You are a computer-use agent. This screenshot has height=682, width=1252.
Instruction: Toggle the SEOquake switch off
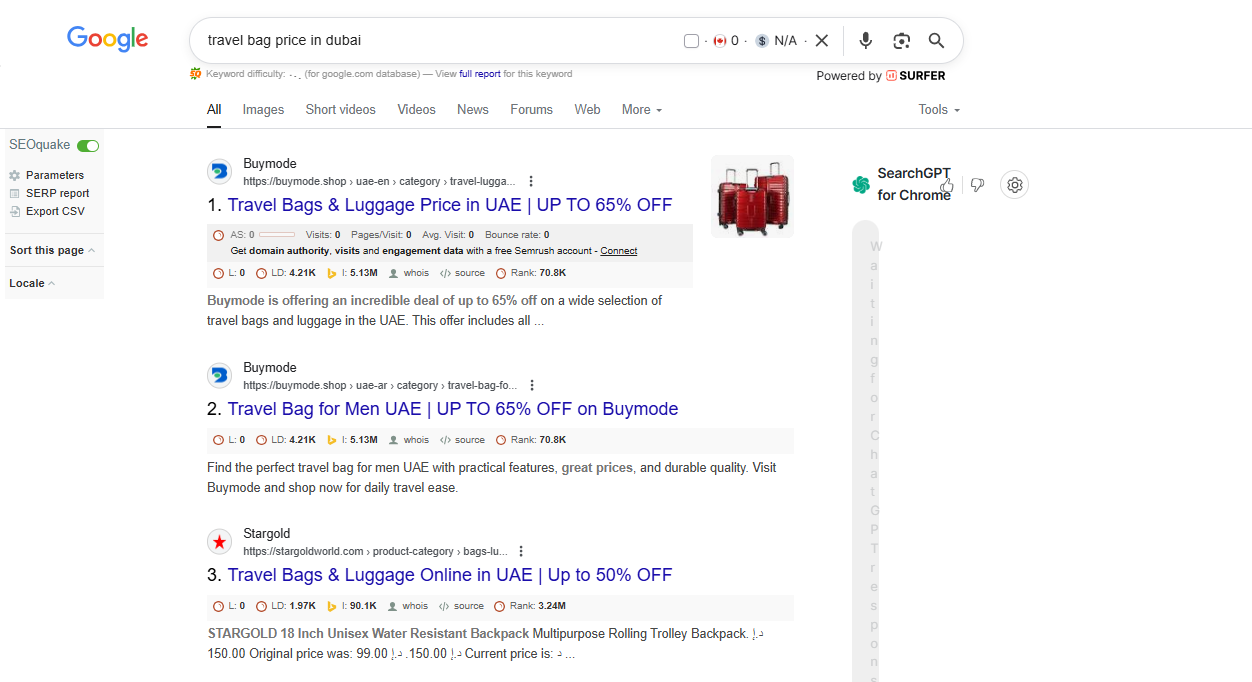tap(88, 146)
